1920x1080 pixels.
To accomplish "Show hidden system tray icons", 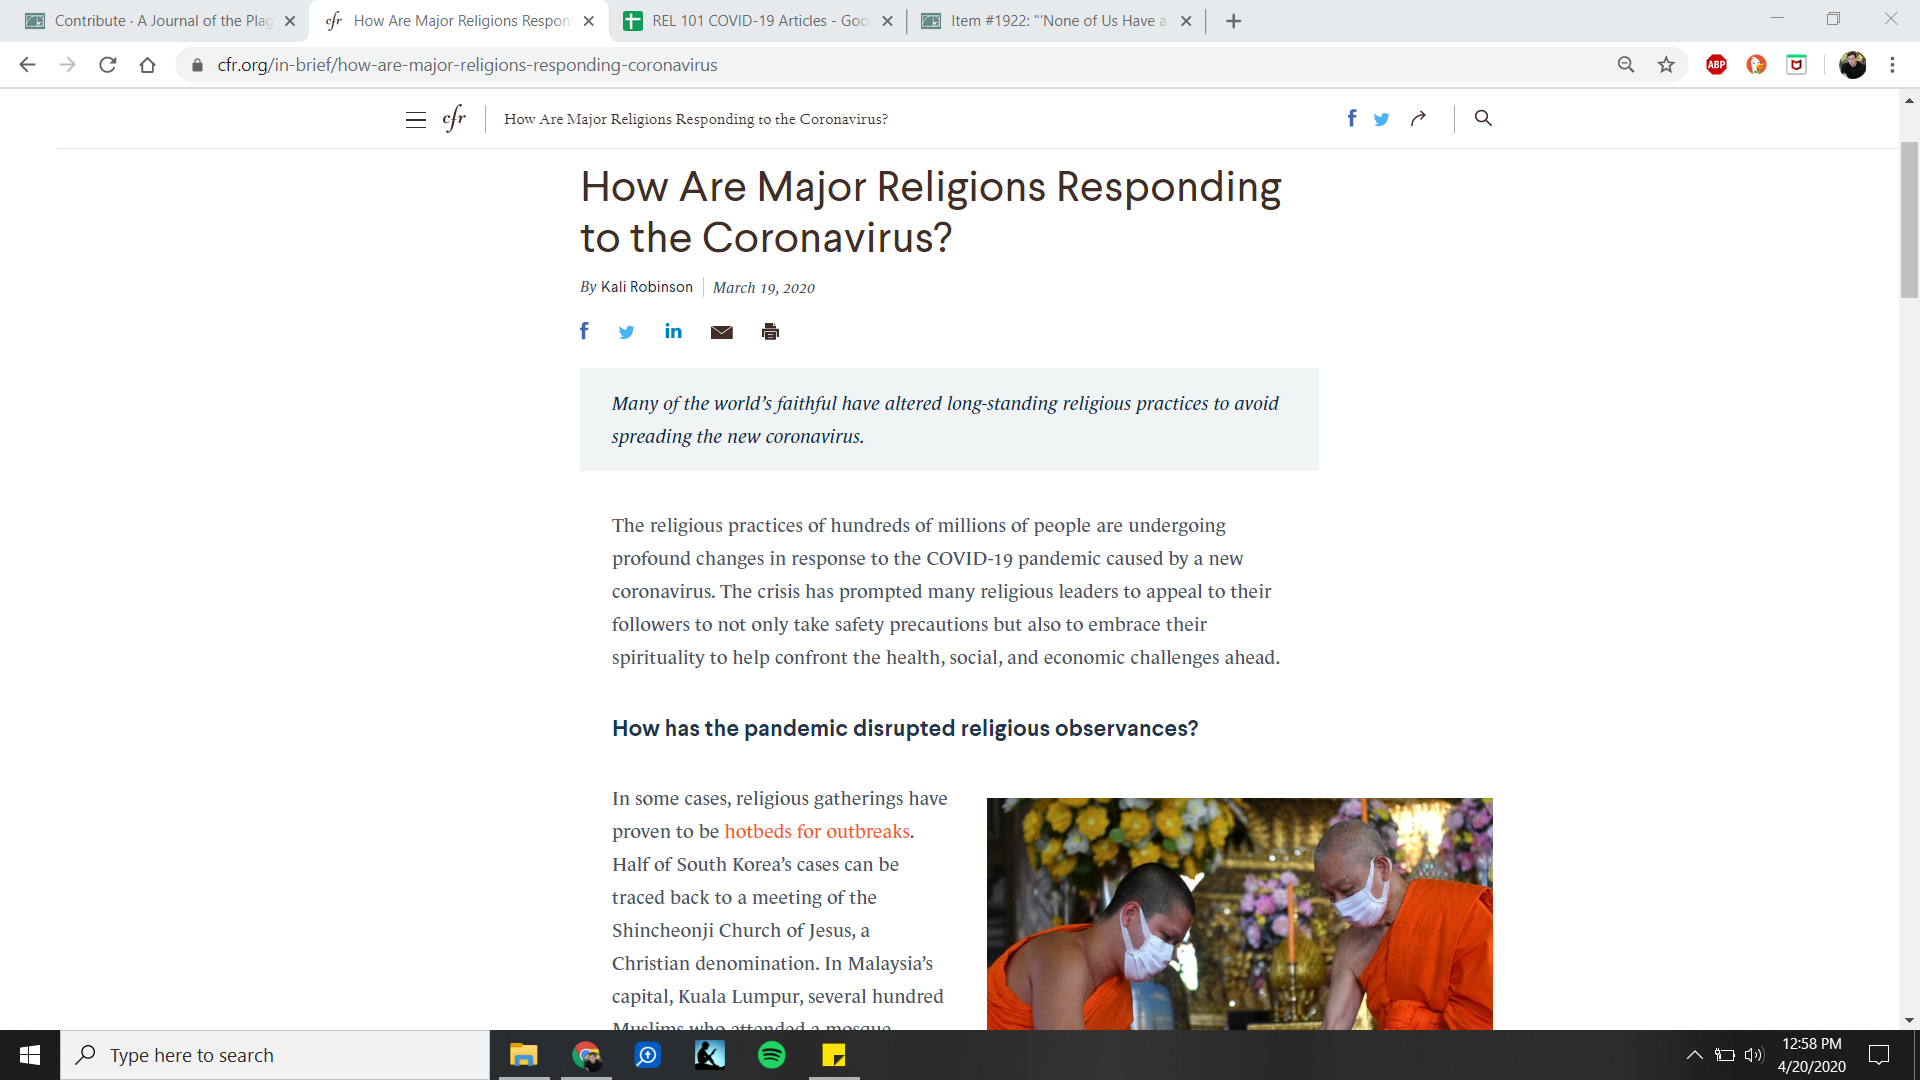I will [x=1694, y=1055].
